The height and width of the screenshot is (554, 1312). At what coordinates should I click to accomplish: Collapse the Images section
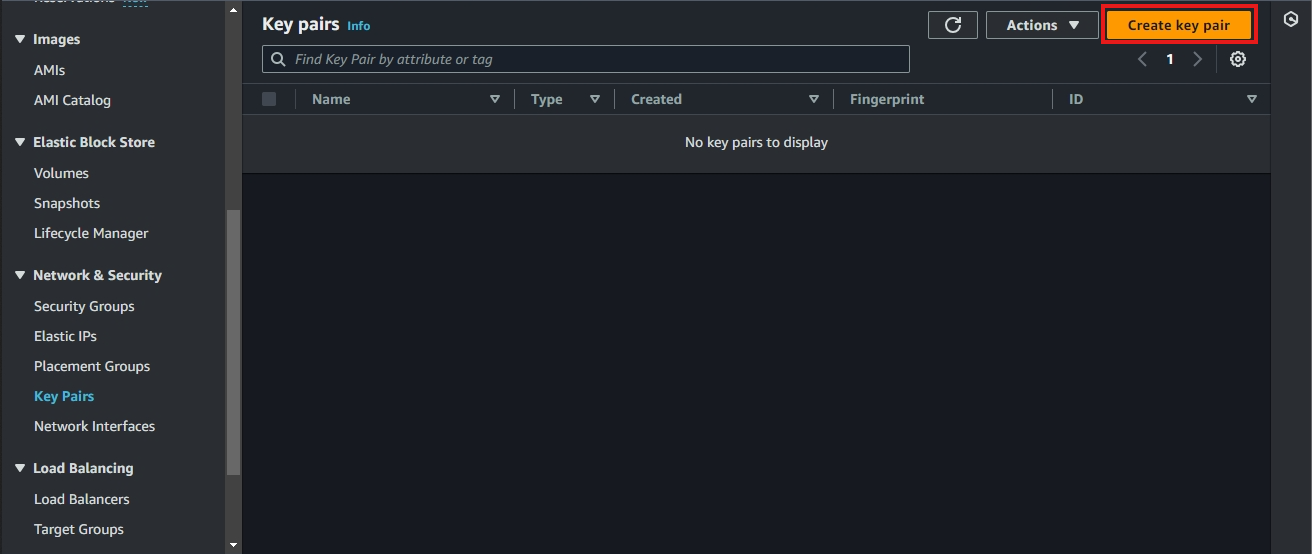20,39
